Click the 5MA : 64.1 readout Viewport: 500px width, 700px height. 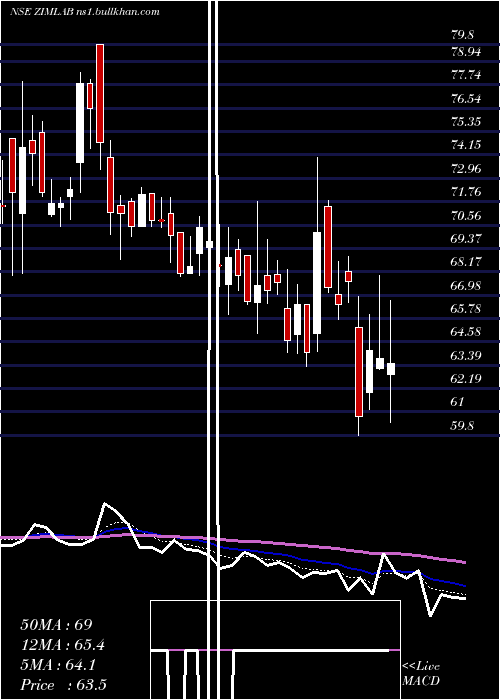pos(58,665)
